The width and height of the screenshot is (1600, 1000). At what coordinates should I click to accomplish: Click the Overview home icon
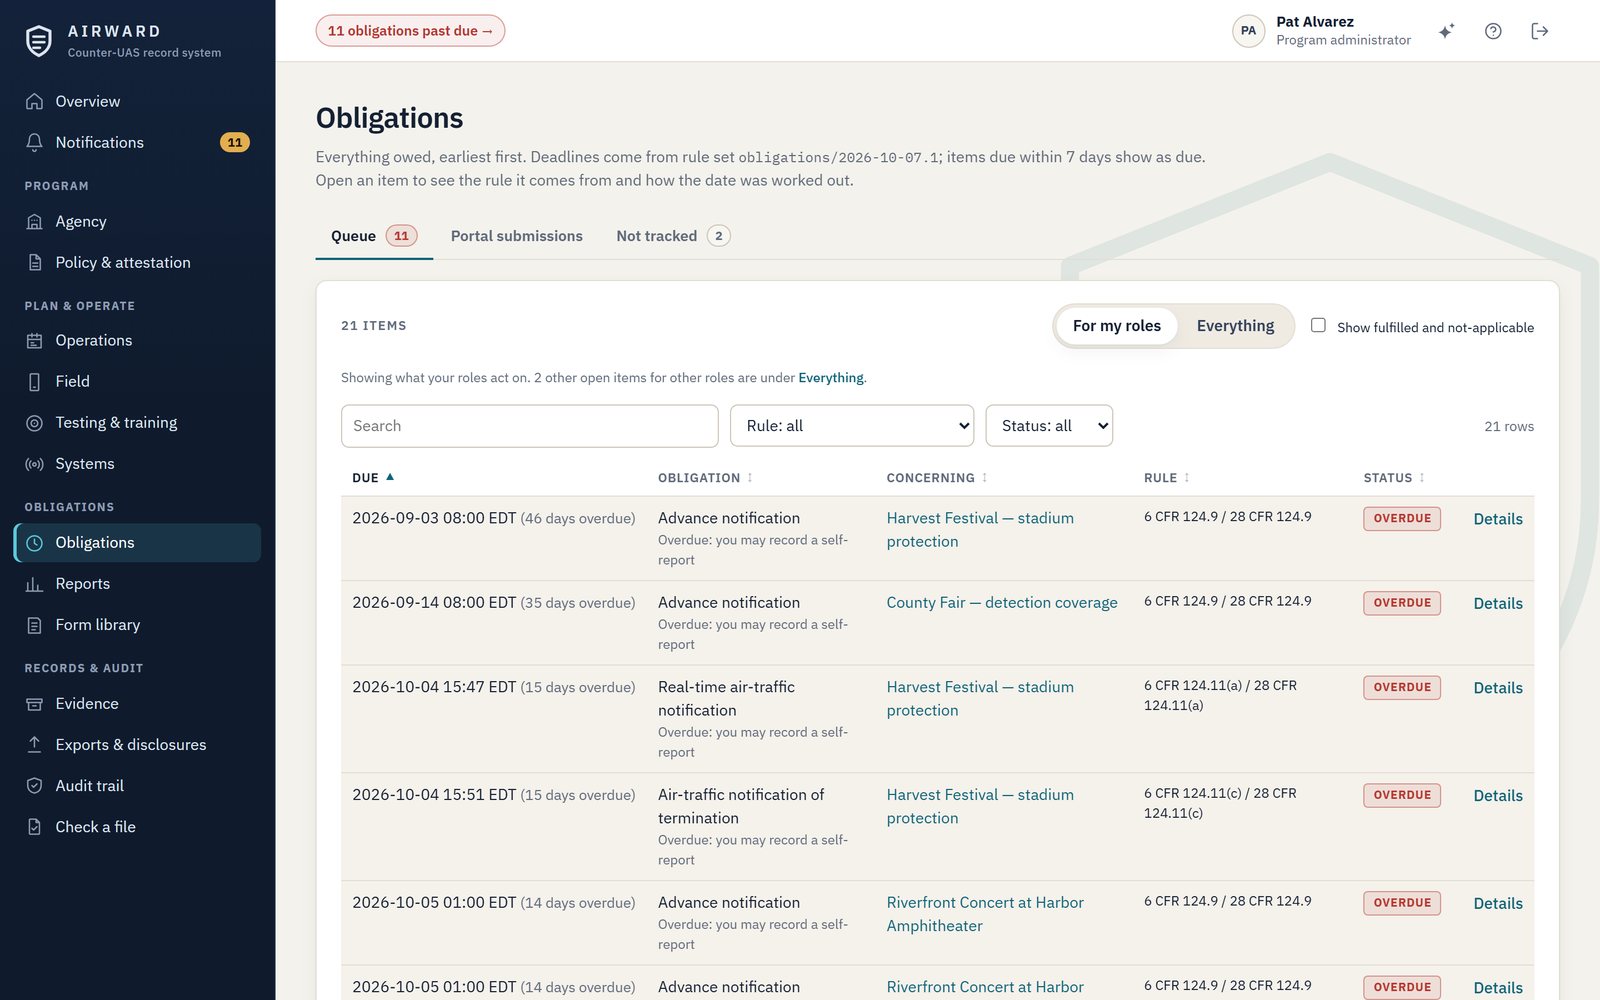[34, 101]
